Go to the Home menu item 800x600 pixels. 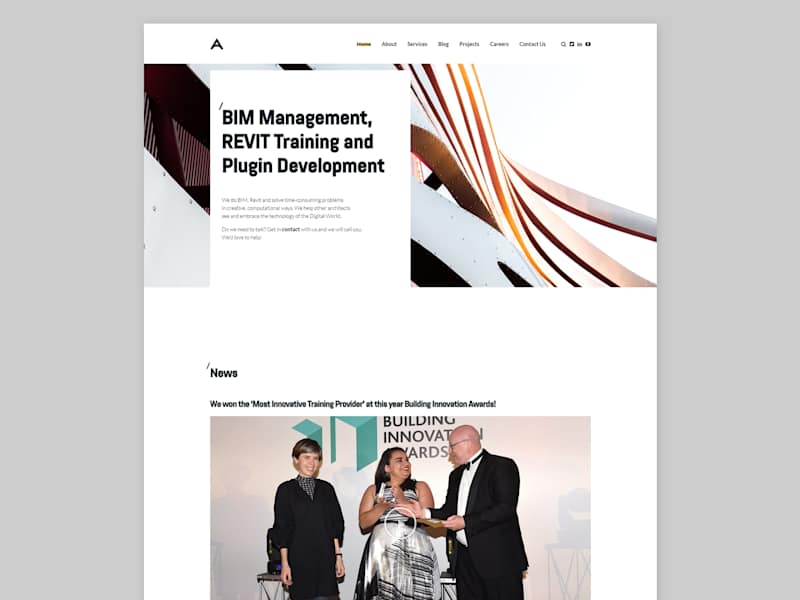point(364,44)
